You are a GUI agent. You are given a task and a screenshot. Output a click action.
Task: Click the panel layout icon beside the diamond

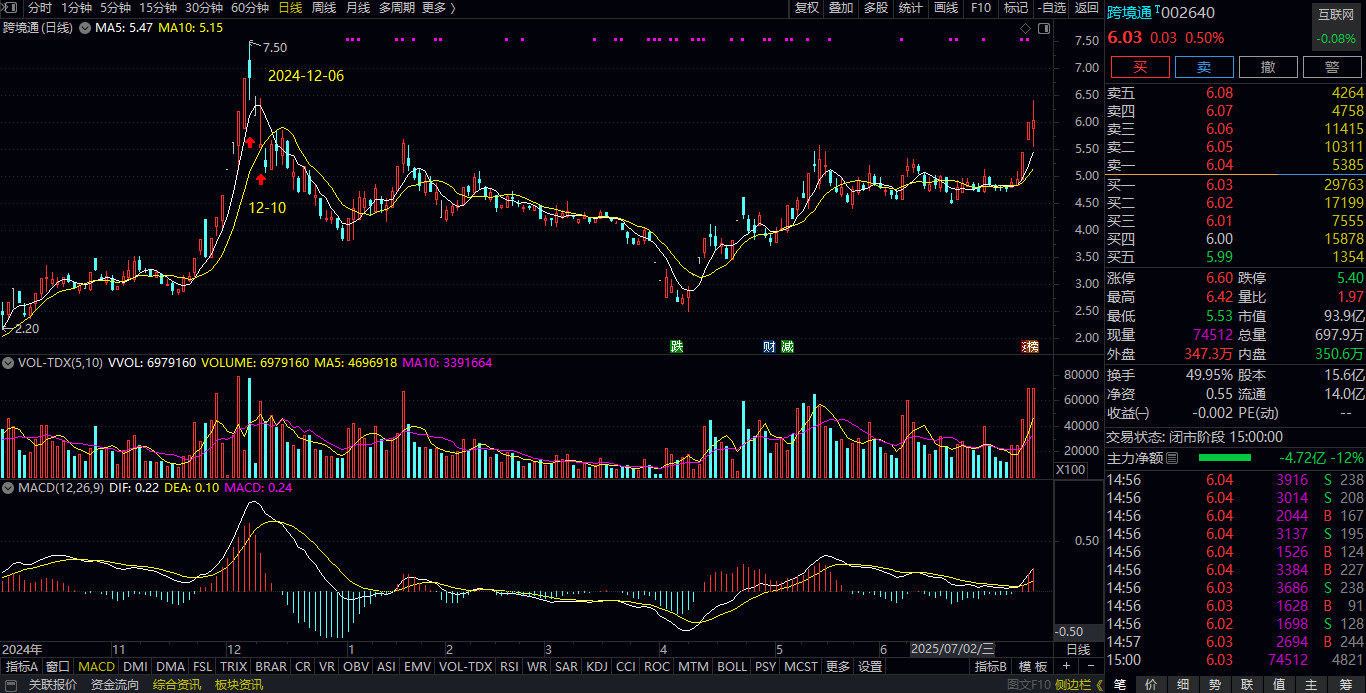point(1043,28)
